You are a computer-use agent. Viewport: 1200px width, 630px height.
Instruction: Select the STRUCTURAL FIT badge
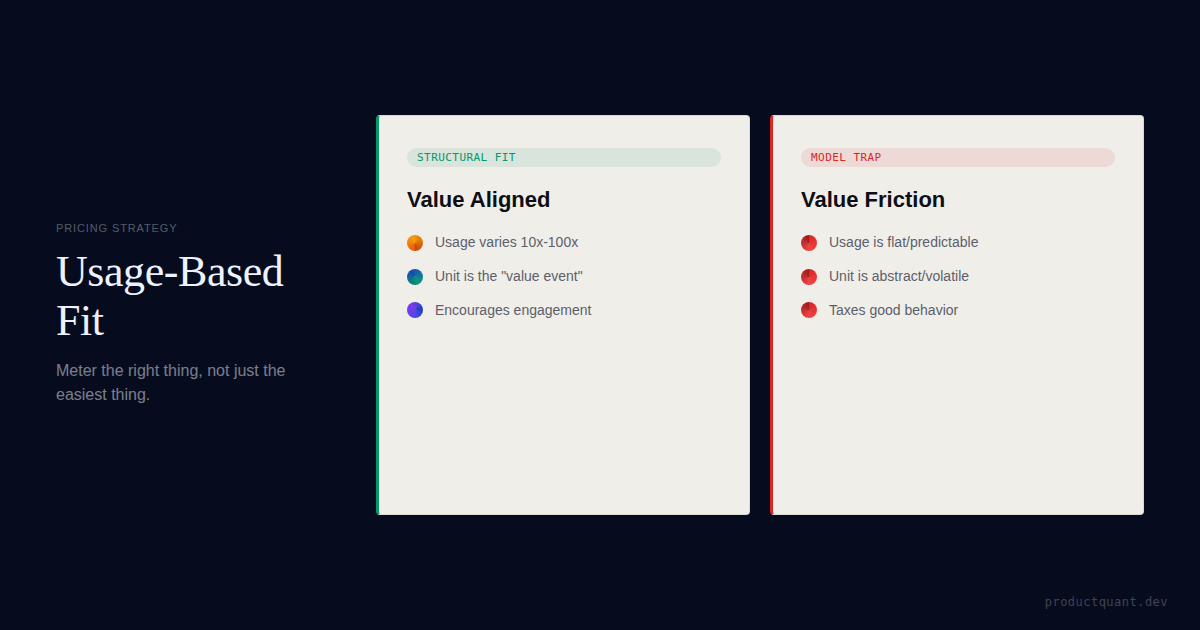466,157
